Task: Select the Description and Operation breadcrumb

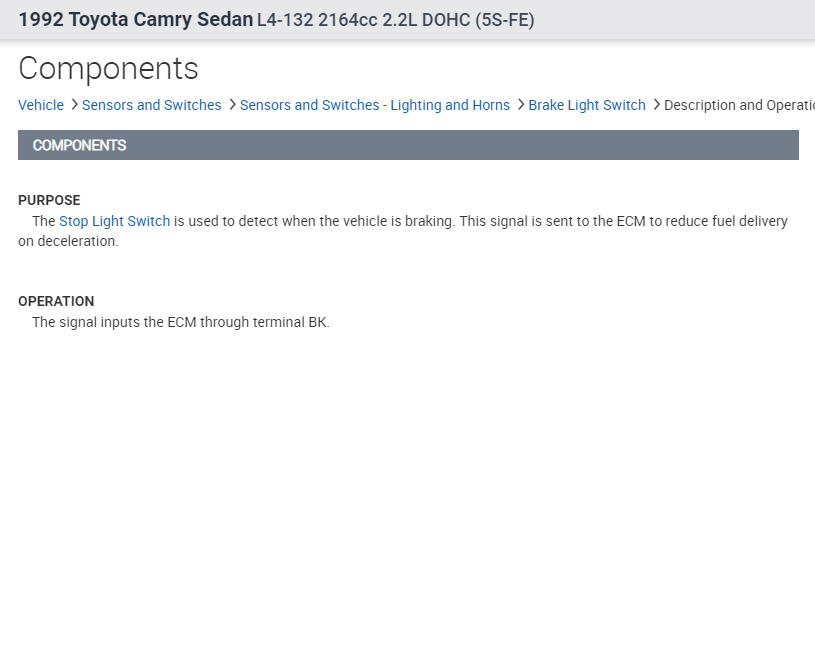Action: [x=738, y=105]
